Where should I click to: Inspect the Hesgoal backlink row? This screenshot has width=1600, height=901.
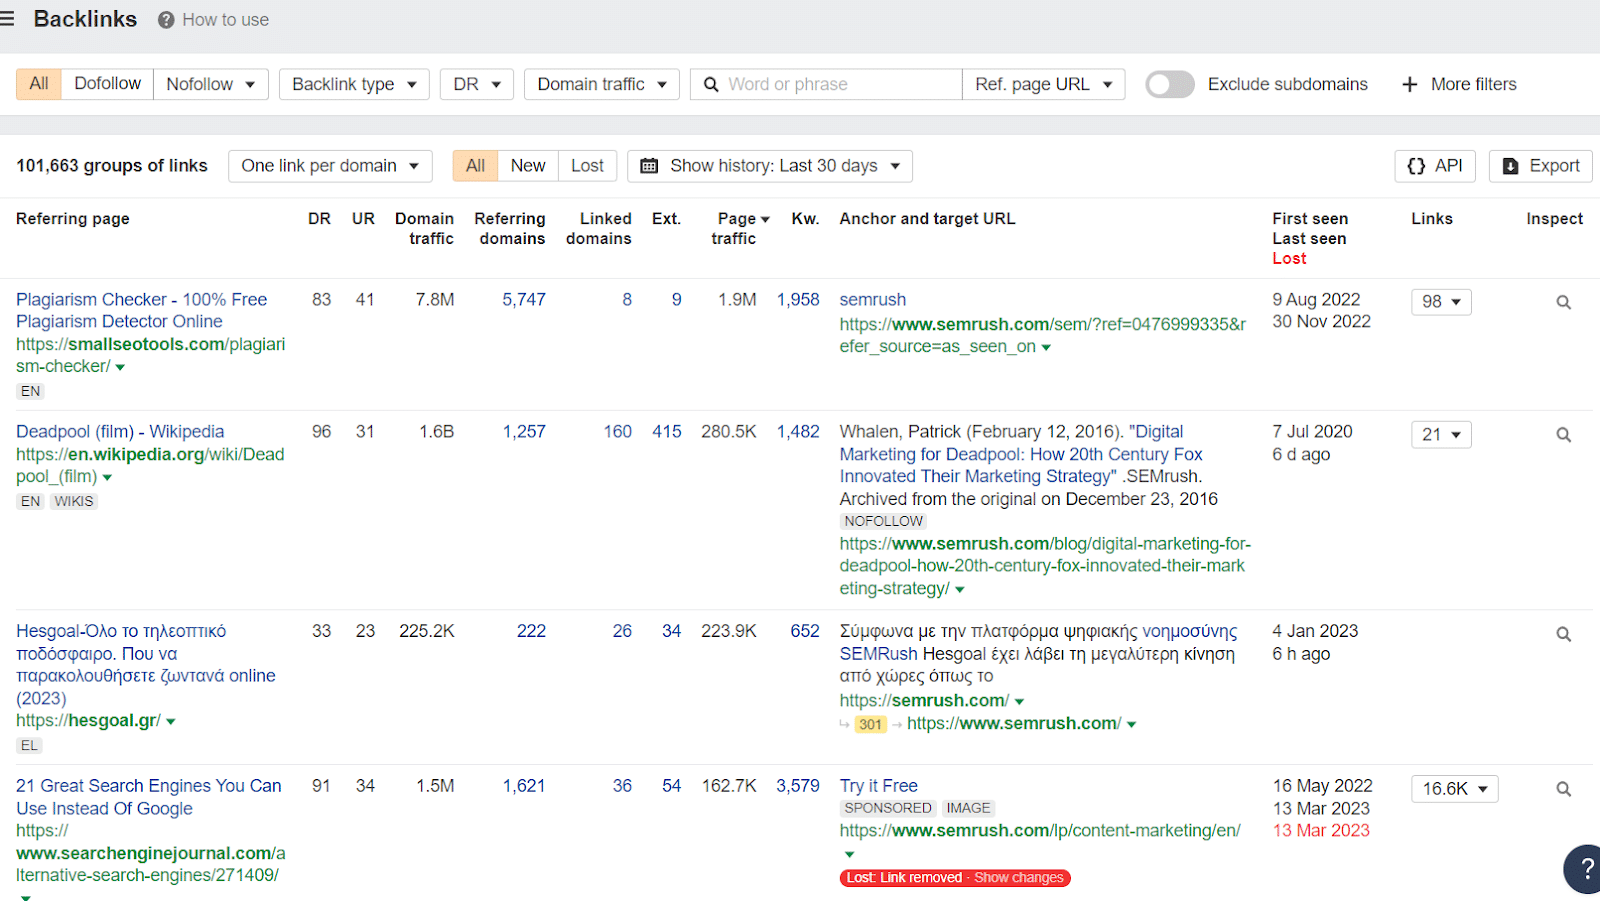1561,633
